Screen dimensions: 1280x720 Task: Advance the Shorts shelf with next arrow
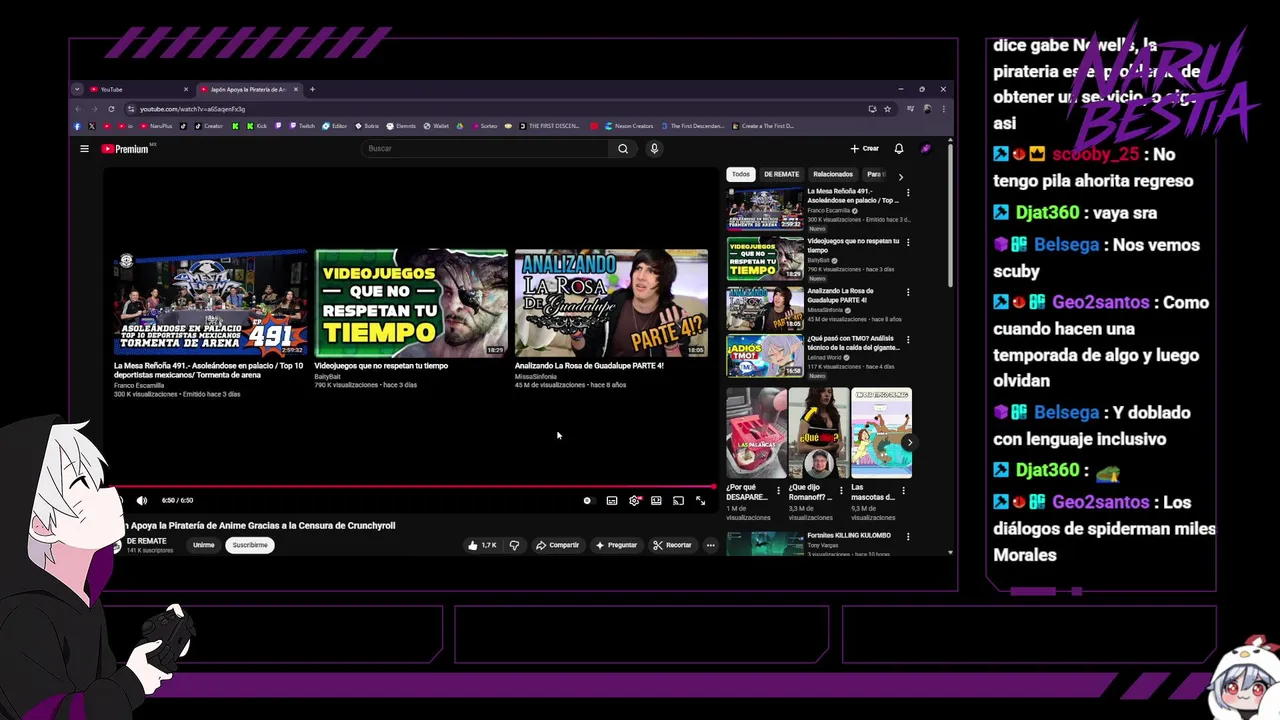click(908, 442)
